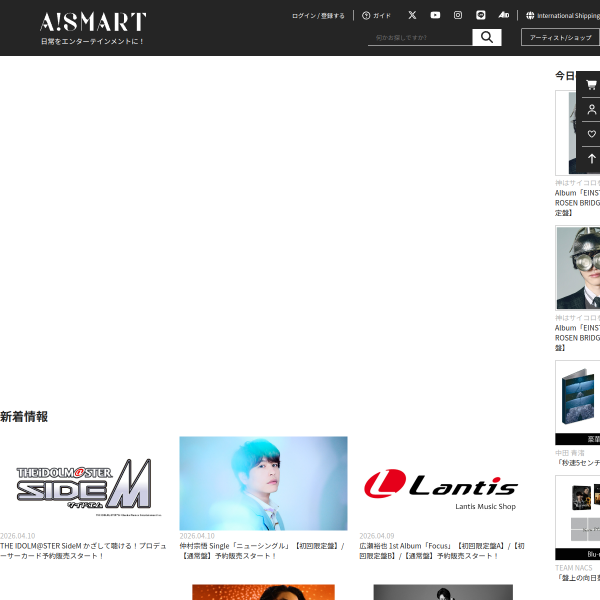Open the goggles helmet album thumbnail
Screen dimensions: 600x600
pyautogui.click(x=578, y=268)
